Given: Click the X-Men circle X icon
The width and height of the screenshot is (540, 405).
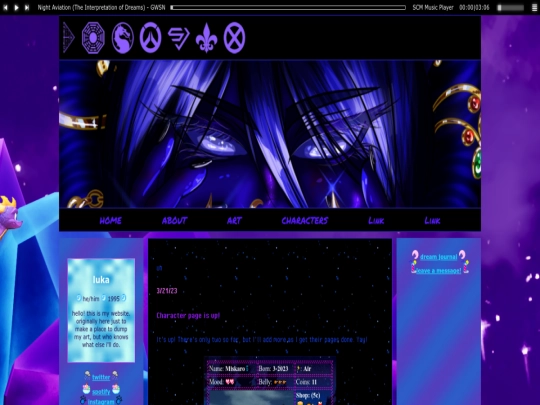Looking at the screenshot, I should click(234, 38).
